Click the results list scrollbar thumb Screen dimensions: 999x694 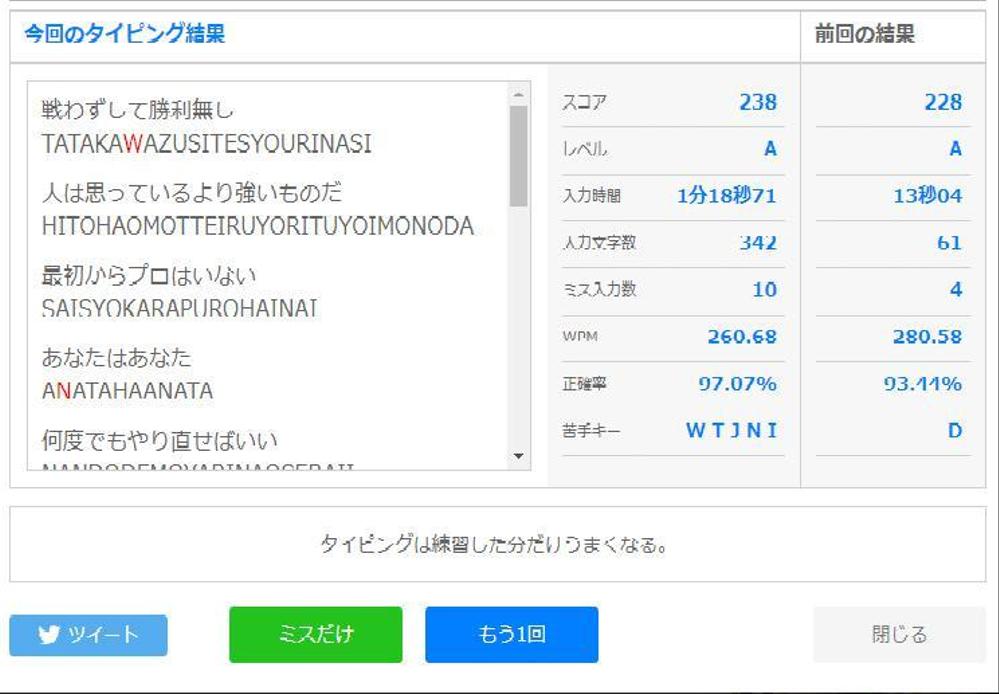(x=519, y=156)
